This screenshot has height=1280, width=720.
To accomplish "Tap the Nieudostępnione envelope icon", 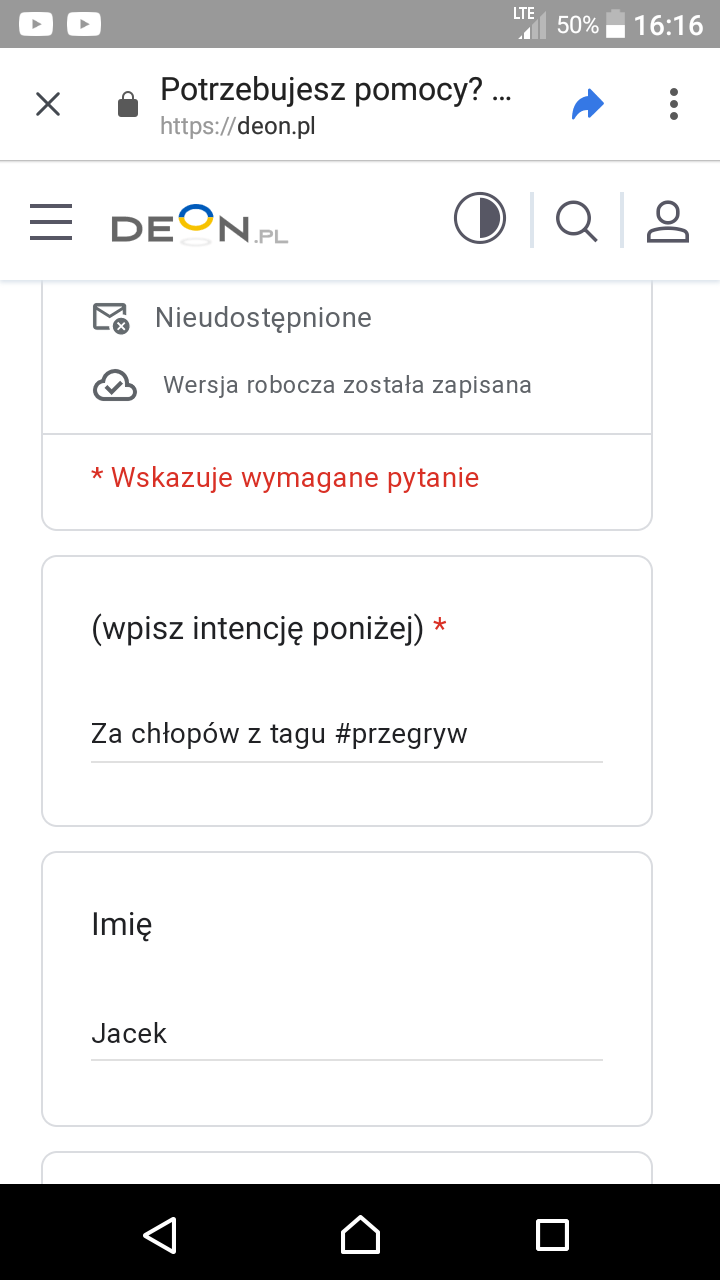I will pos(110,318).
